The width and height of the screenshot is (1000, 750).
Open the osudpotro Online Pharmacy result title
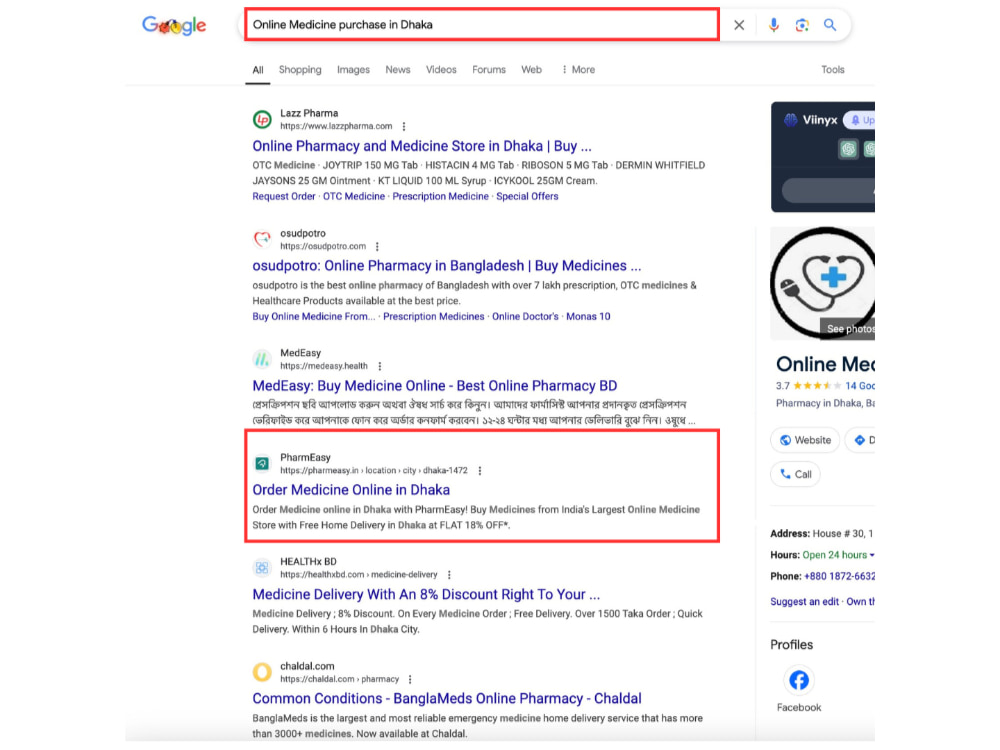[446, 266]
